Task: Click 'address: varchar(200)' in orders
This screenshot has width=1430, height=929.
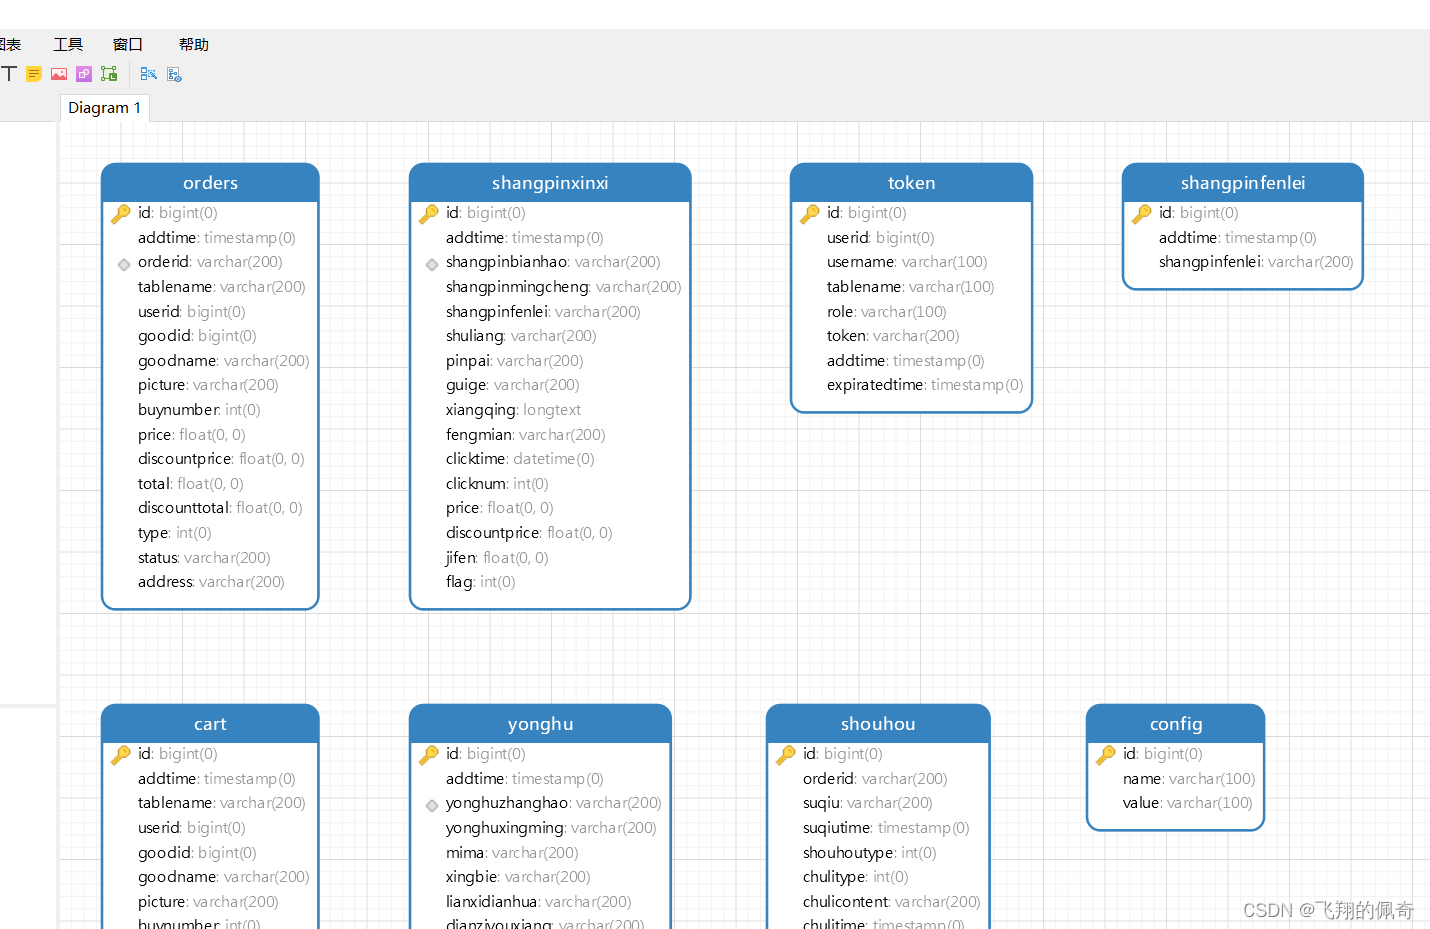Action: [x=211, y=582]
